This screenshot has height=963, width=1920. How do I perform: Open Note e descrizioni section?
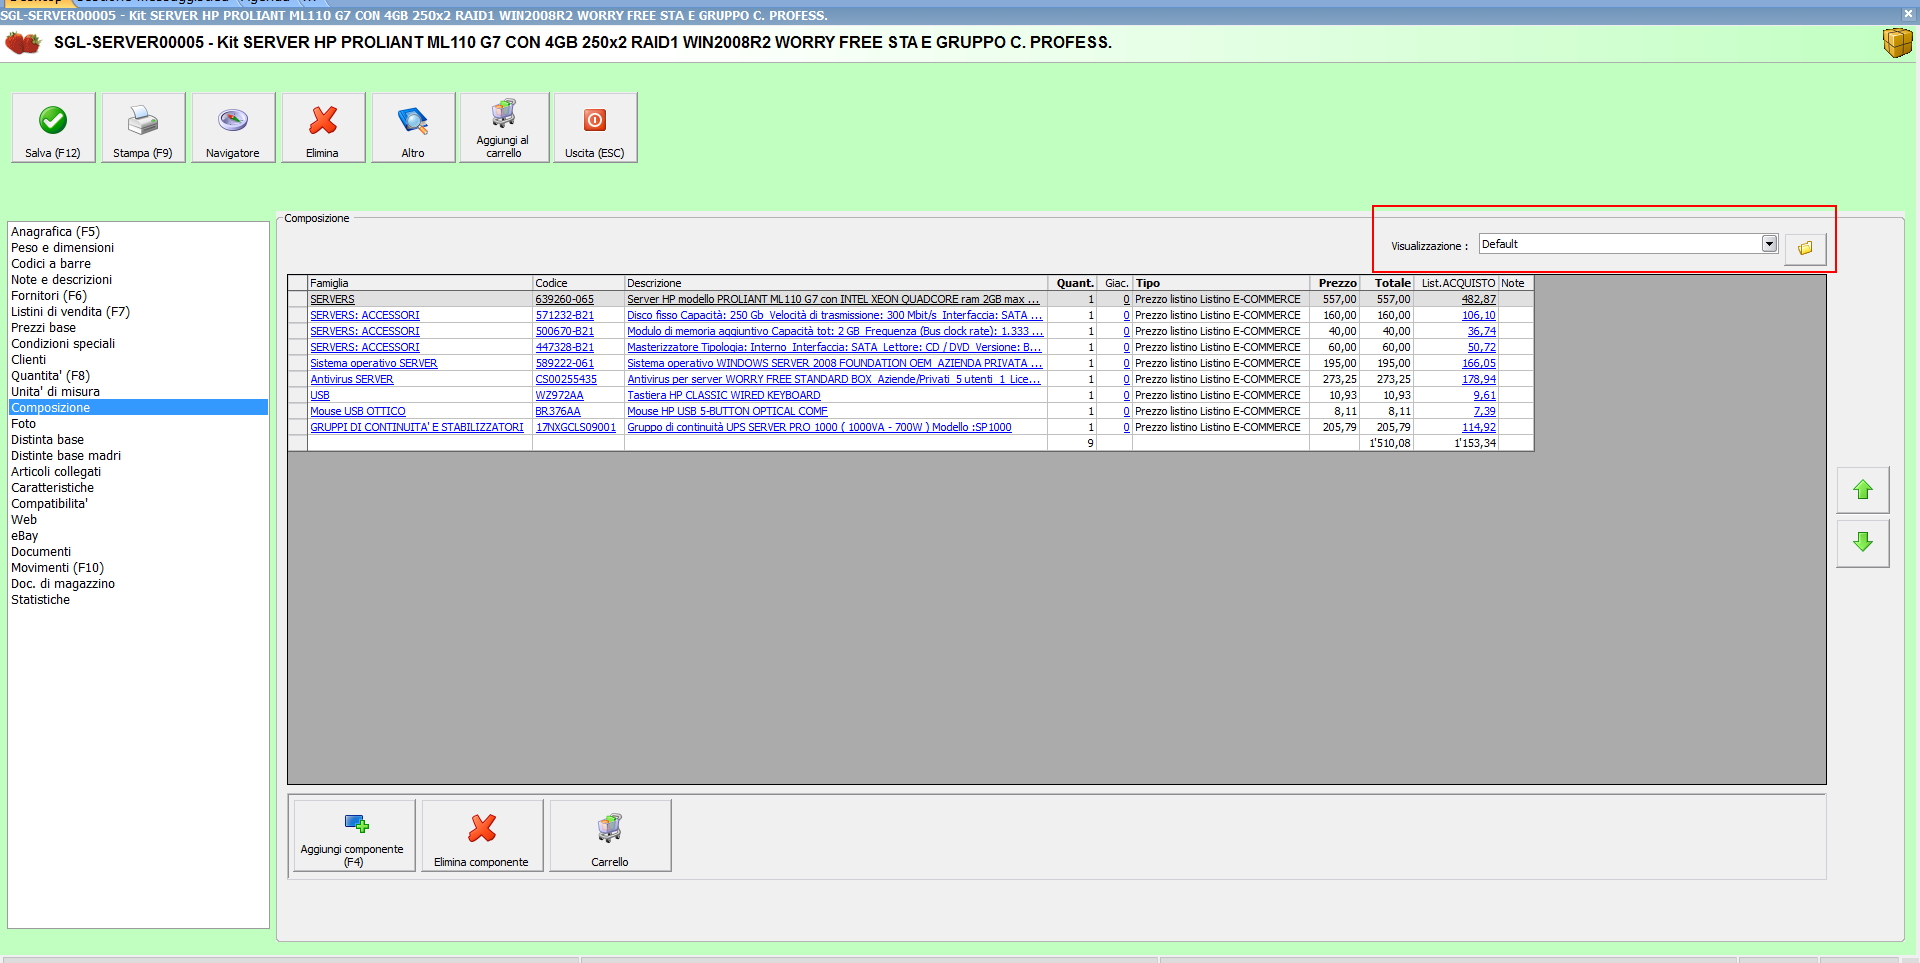pyautogui.click(x=61, y=279)
